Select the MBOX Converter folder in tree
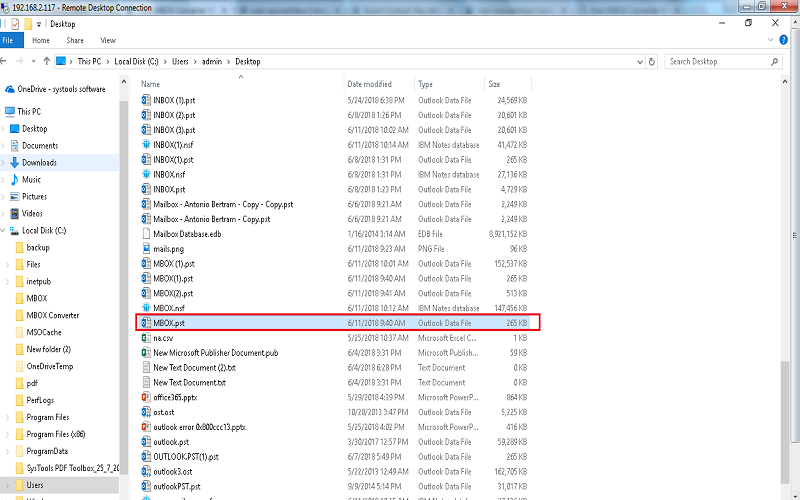The width and height of the screenshot is (800, 500). tap(53, 315)
